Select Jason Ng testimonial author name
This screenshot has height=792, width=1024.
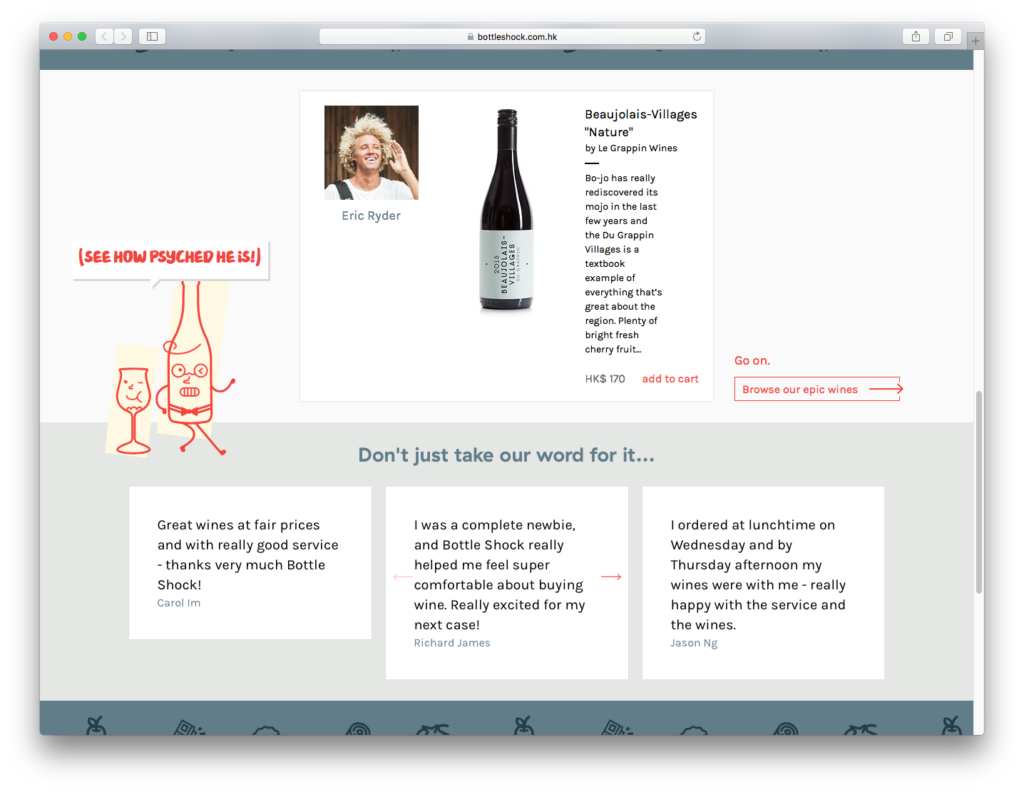[x=694, y=642]
